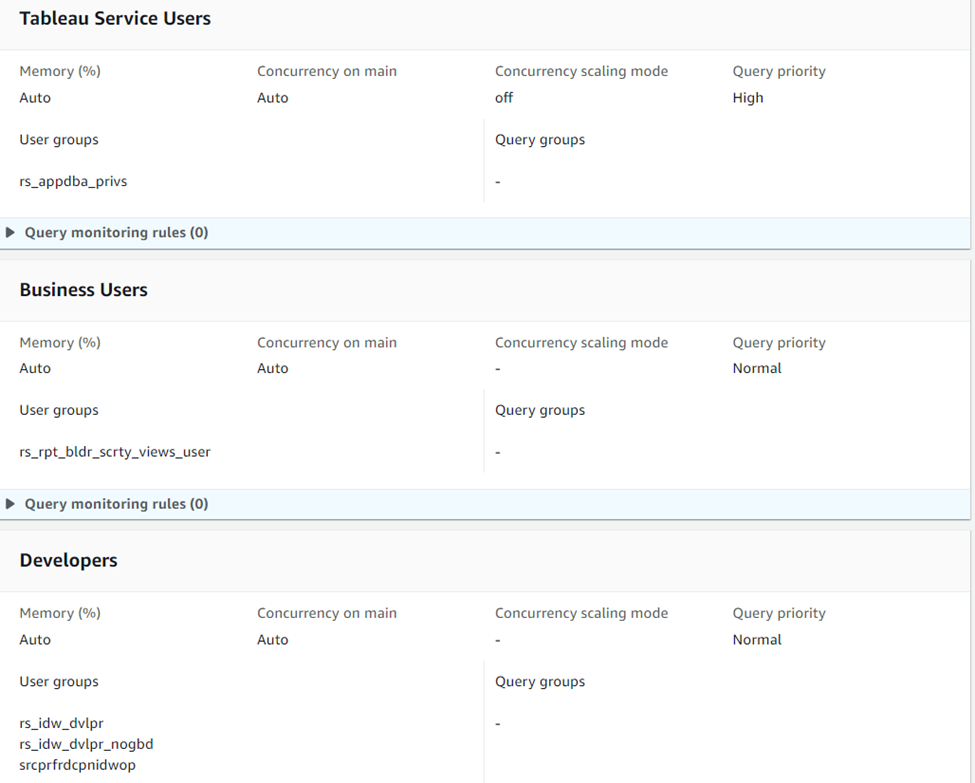
Task: Click User groups label in Tableau Service Users
Action: click(x=59, y=140)
